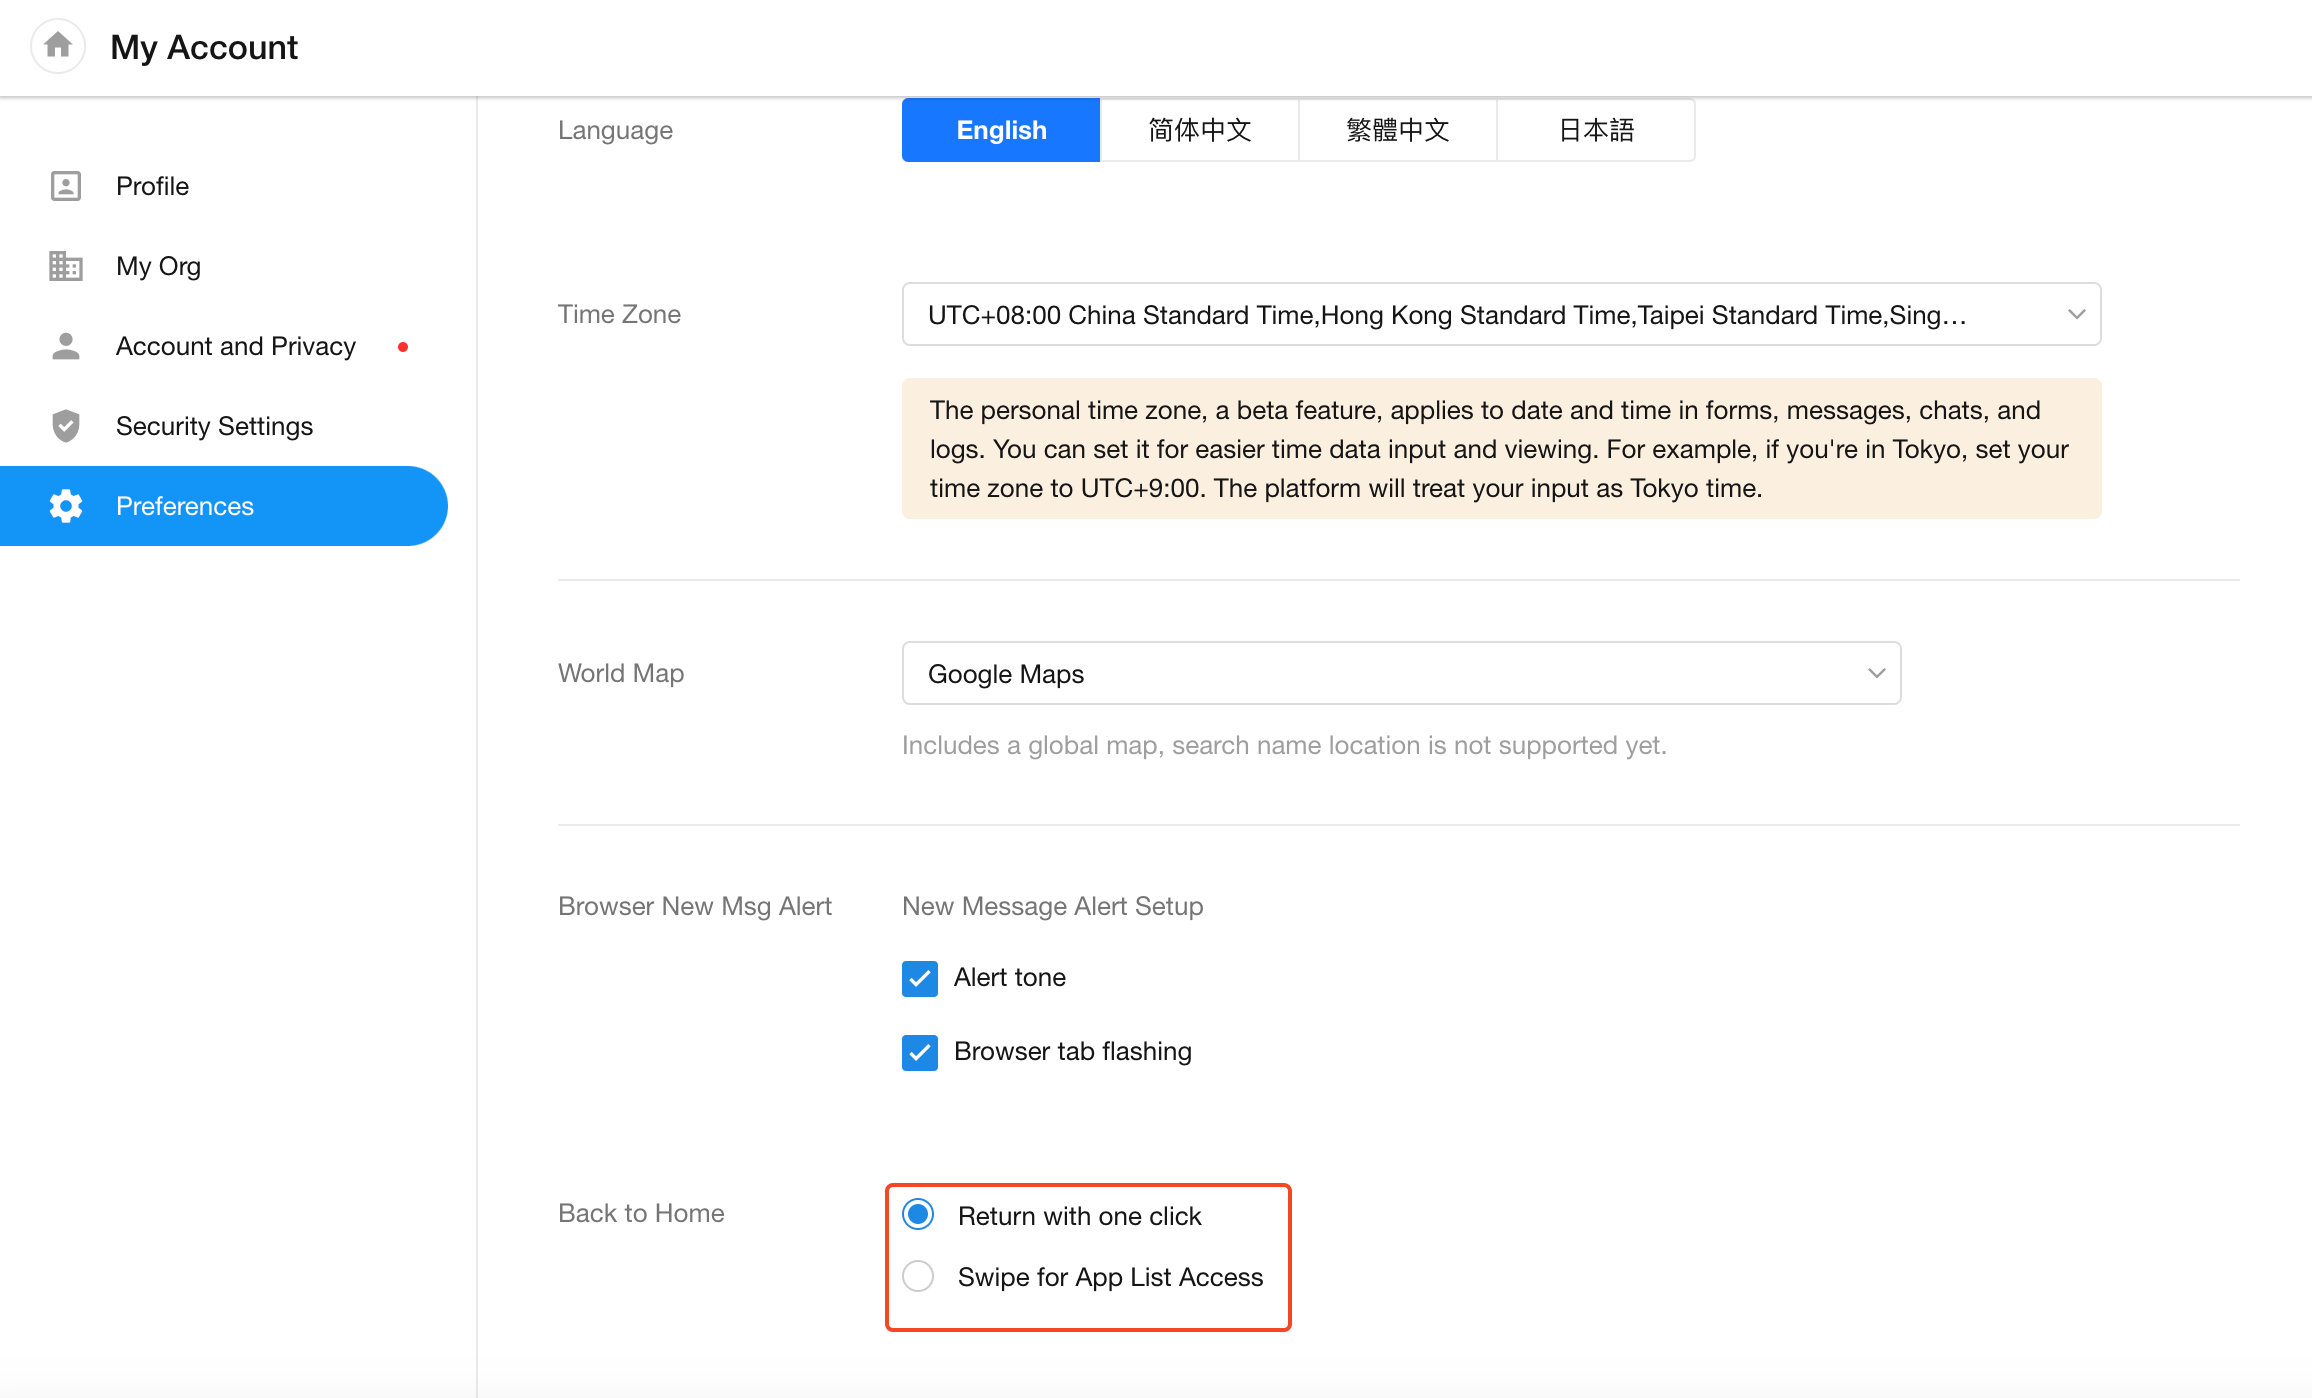2312x1398 pixels.
Task: Choose 繁體中文 language option
Action: (x=1397, y=130)
